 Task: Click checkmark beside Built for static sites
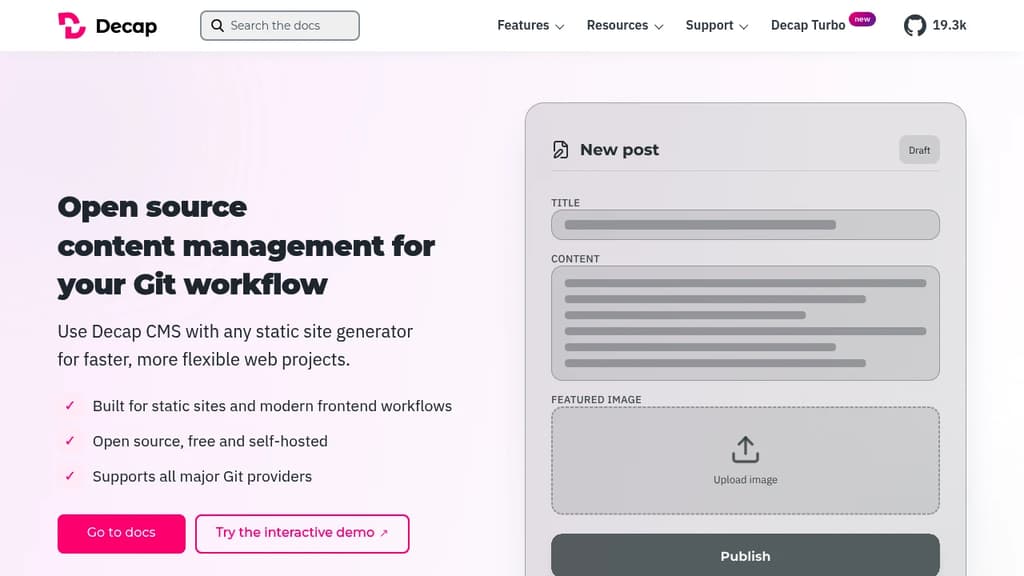click(x=70, y=406)
